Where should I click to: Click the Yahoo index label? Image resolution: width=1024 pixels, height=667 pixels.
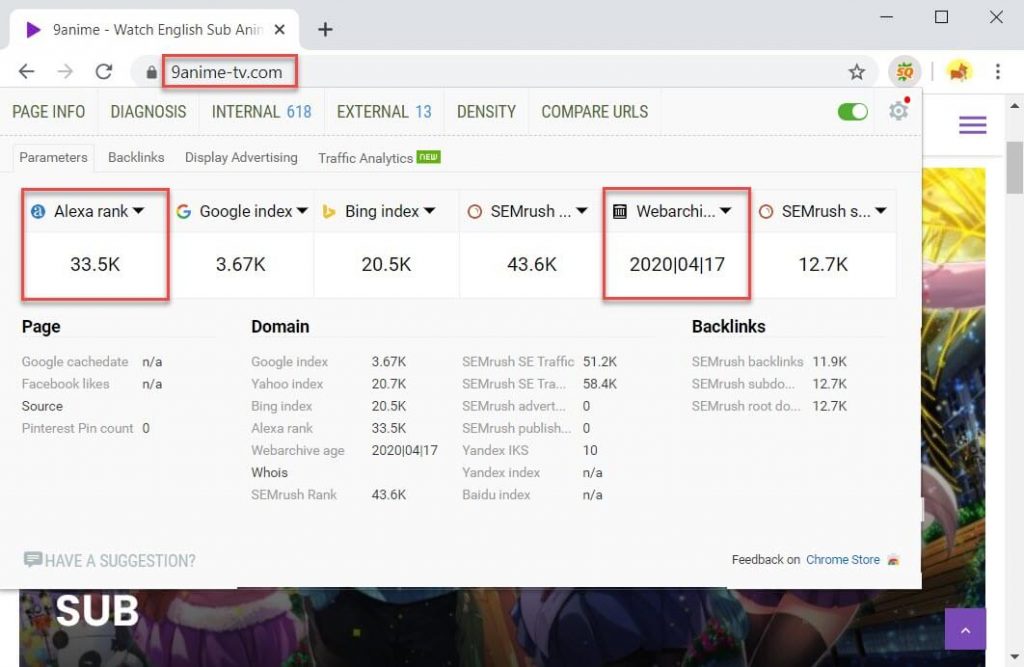pyautogui.click(x=287, y=383)
